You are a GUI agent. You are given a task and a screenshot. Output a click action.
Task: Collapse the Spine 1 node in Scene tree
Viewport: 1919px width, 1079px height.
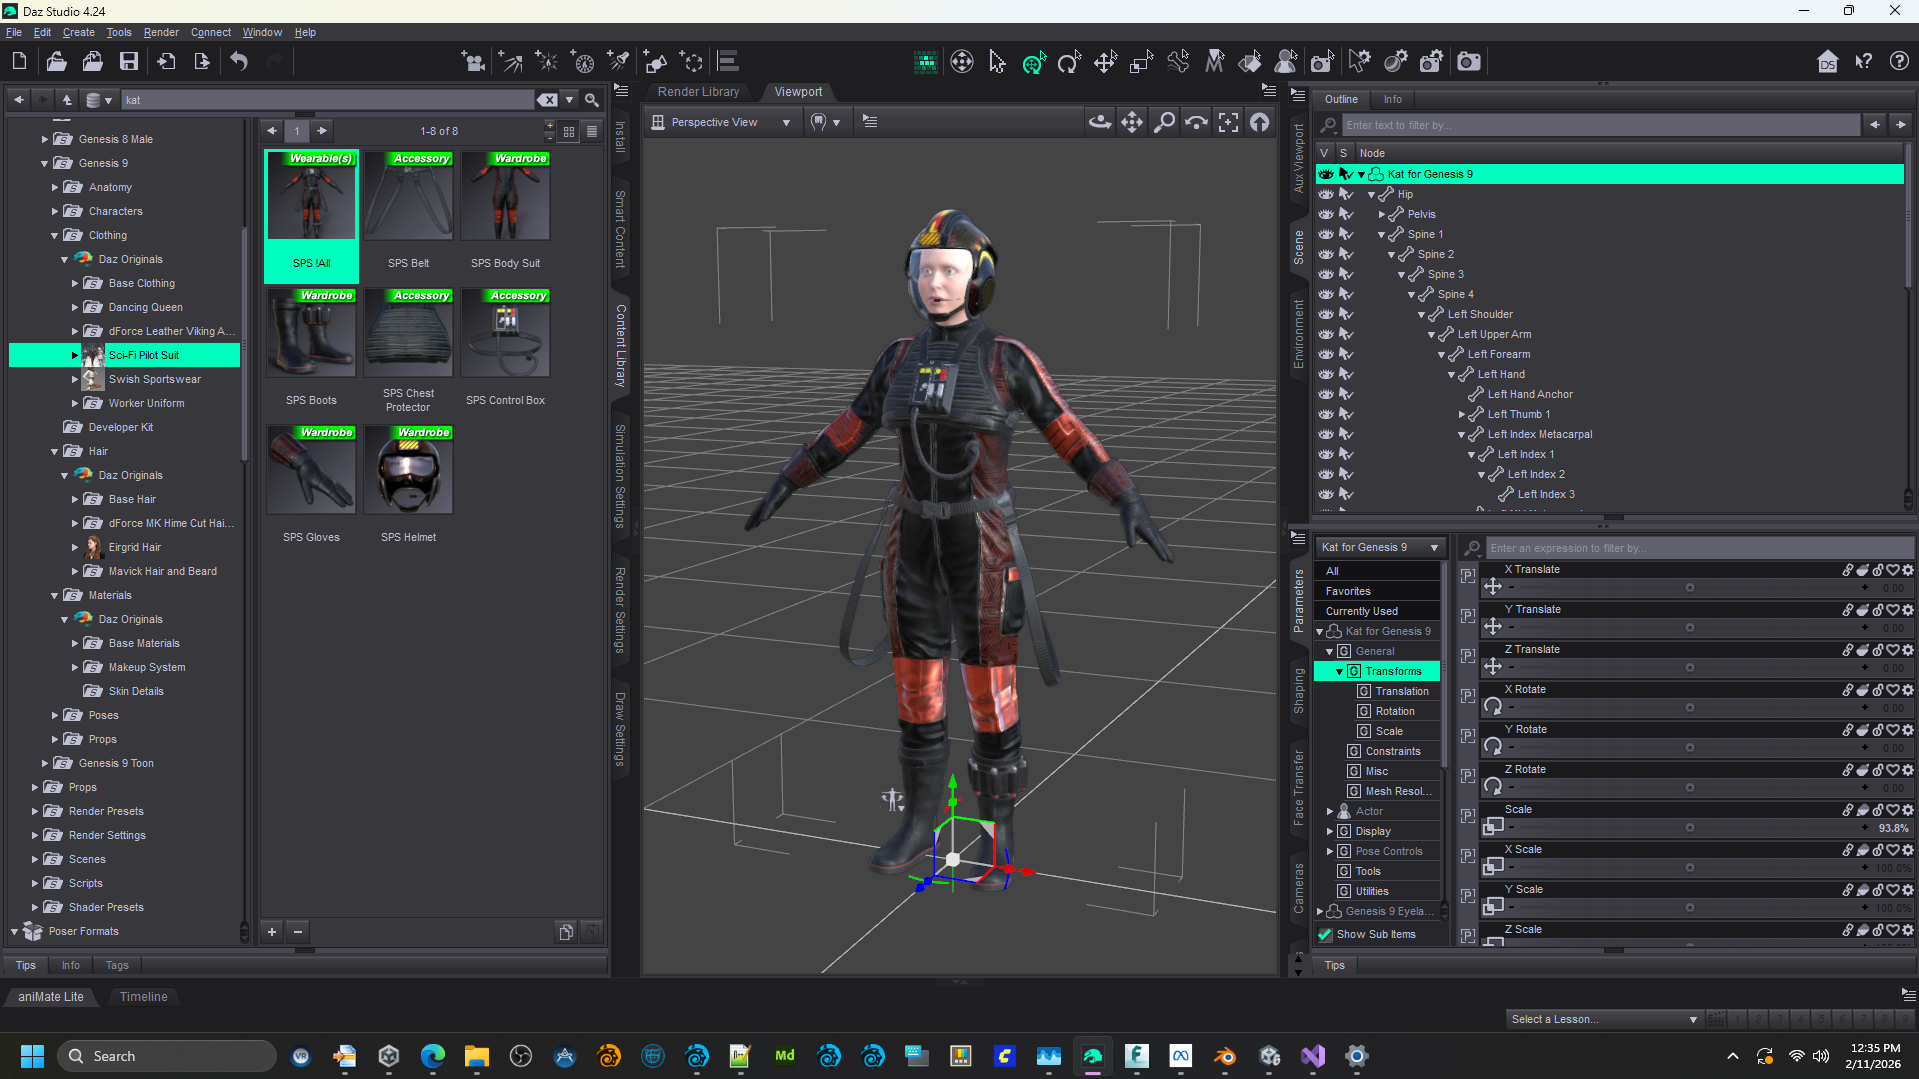click(x=1381, y=234)
